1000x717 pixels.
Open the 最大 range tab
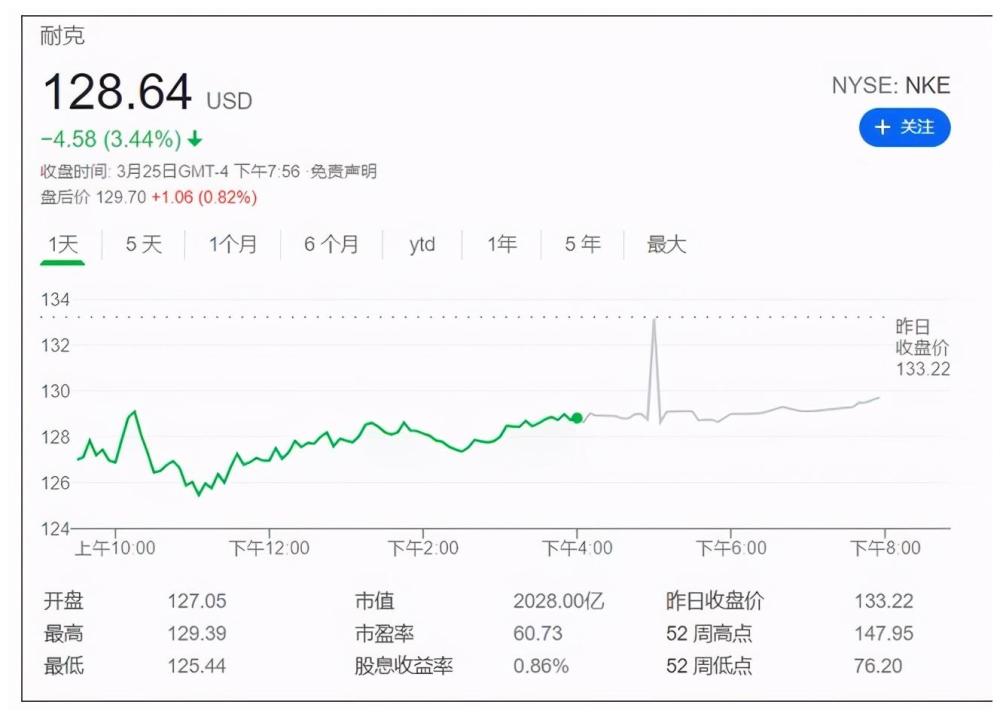point(666,244)
